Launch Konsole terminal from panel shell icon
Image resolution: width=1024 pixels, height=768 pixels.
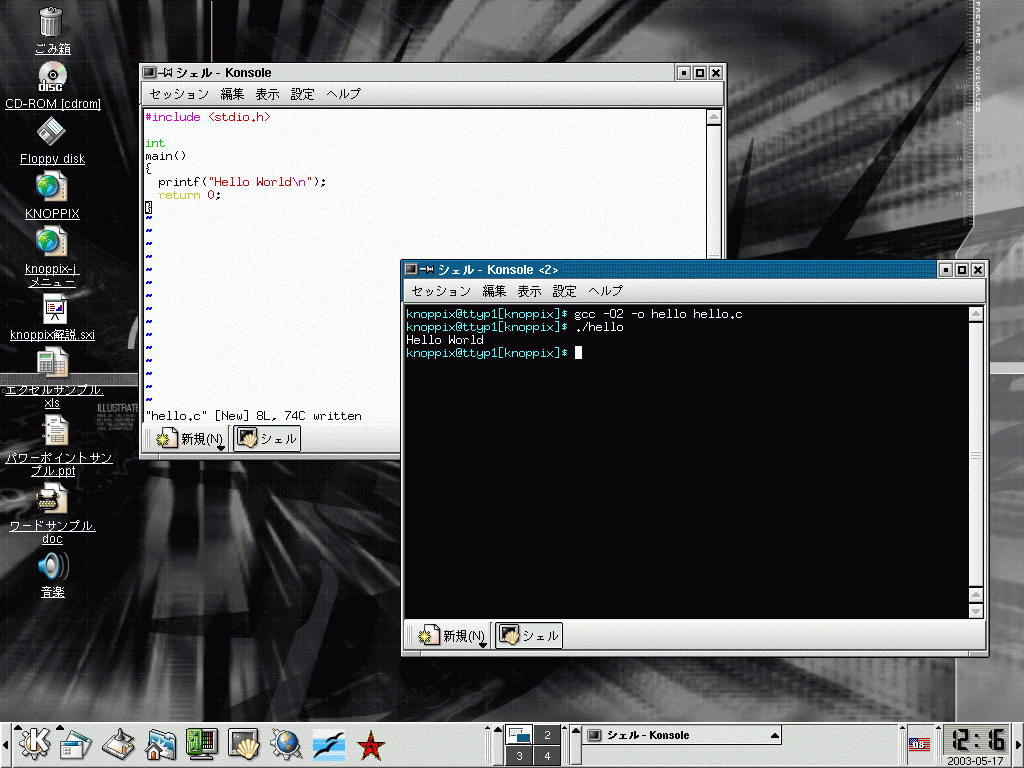coord(244,744)
